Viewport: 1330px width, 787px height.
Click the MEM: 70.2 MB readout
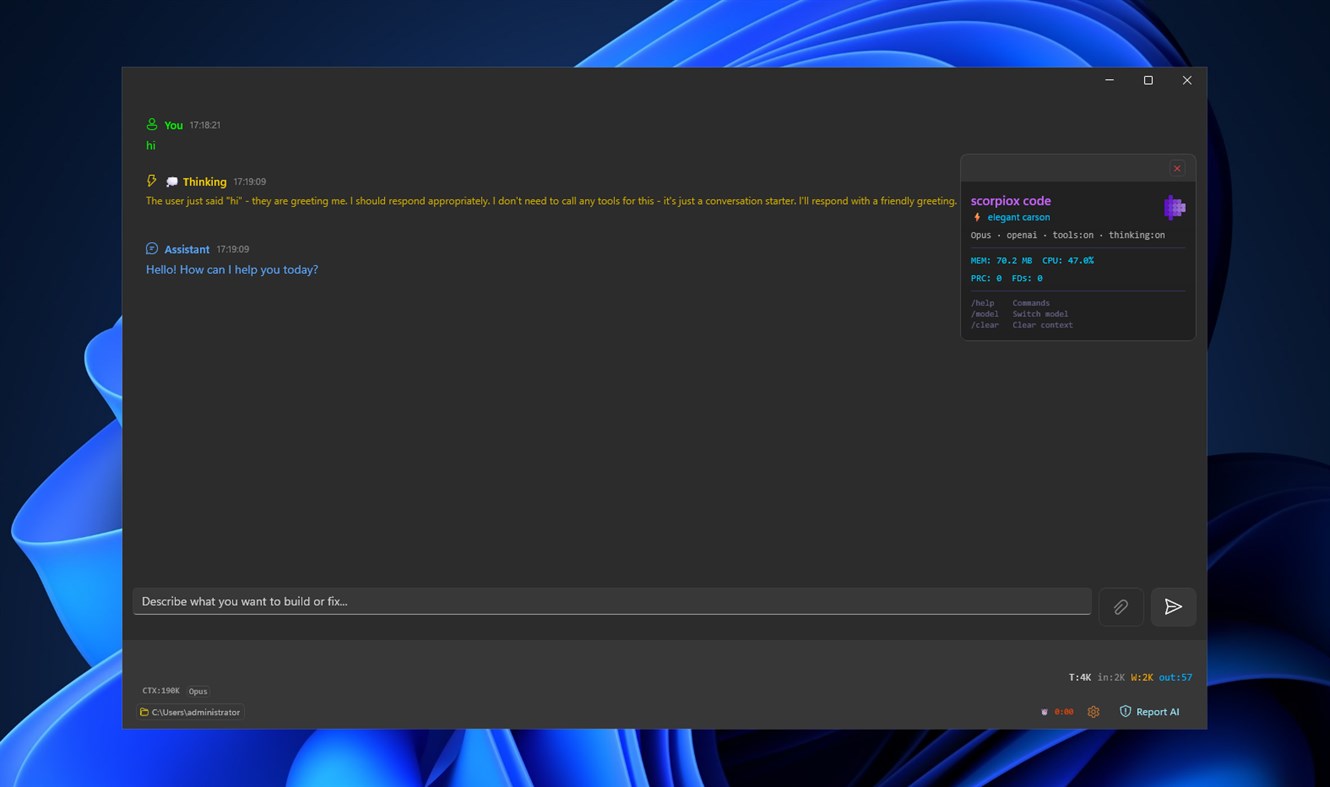click(x=1001, y=260)
